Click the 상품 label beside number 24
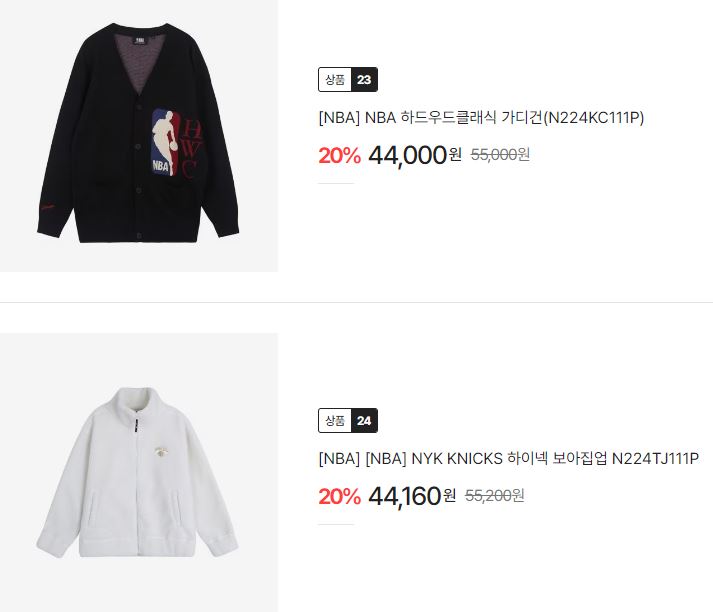 tap(335, 421)
